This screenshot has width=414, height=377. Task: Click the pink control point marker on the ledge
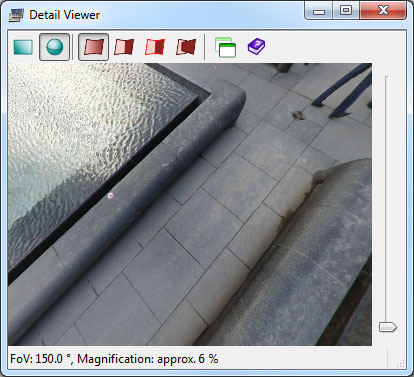pos(111,195)
